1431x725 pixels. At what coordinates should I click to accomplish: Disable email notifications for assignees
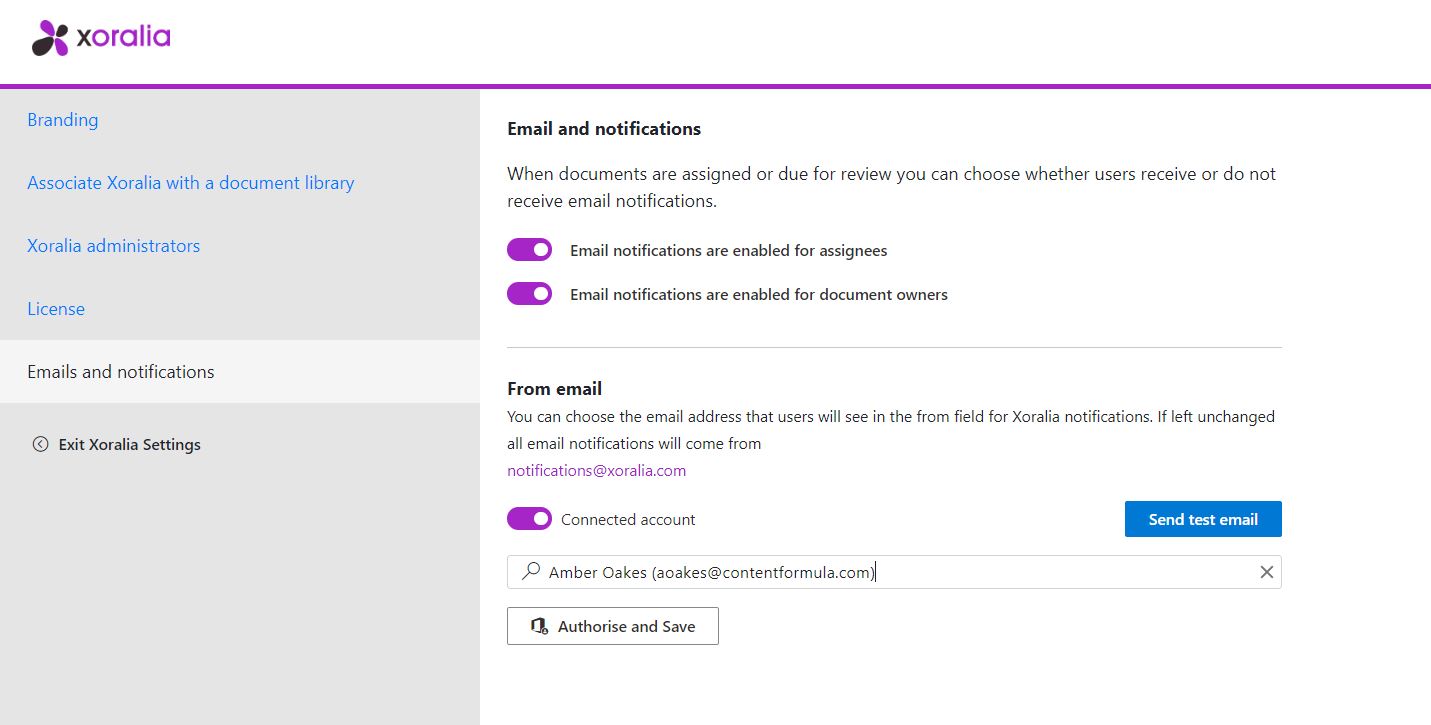coord(529,250)
